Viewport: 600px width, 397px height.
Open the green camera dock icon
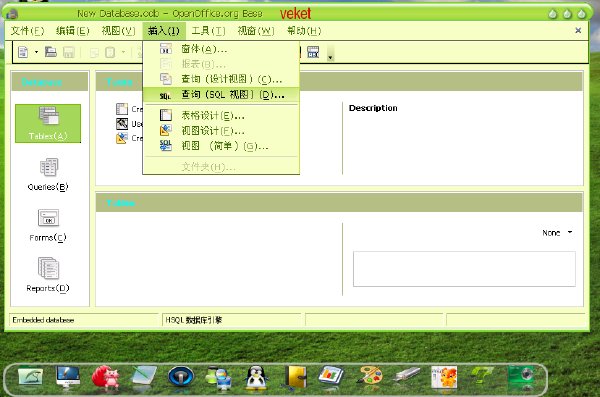520,376
